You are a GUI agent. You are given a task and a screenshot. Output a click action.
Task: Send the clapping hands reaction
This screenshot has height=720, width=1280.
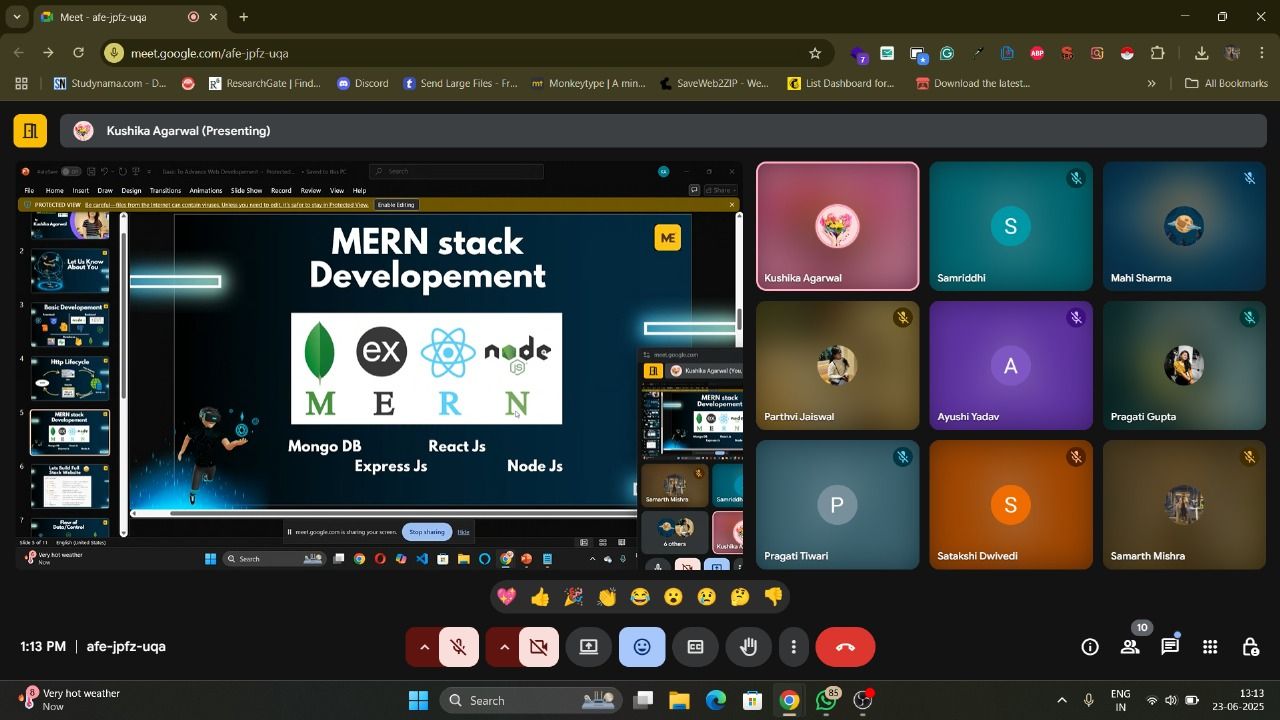point(607,597)
